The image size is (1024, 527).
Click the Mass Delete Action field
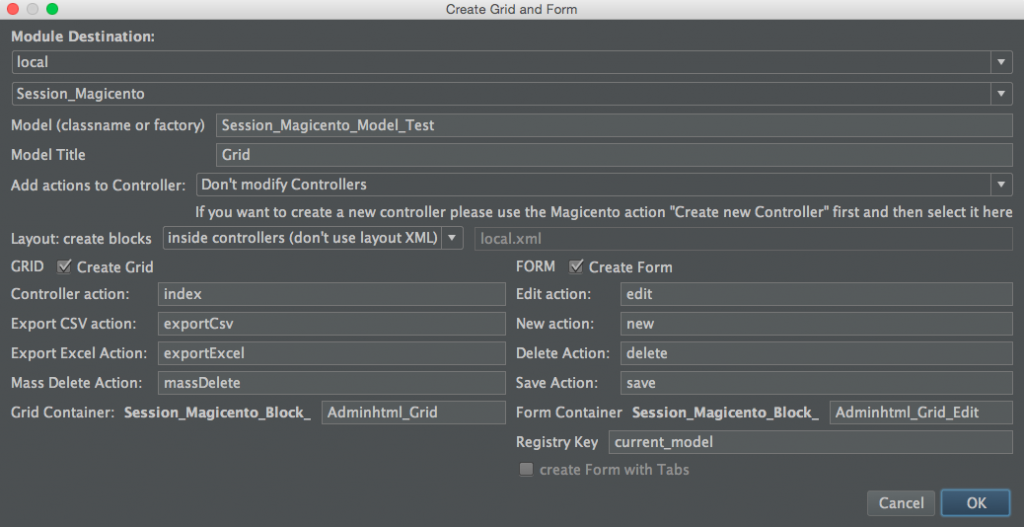(332, 383)
